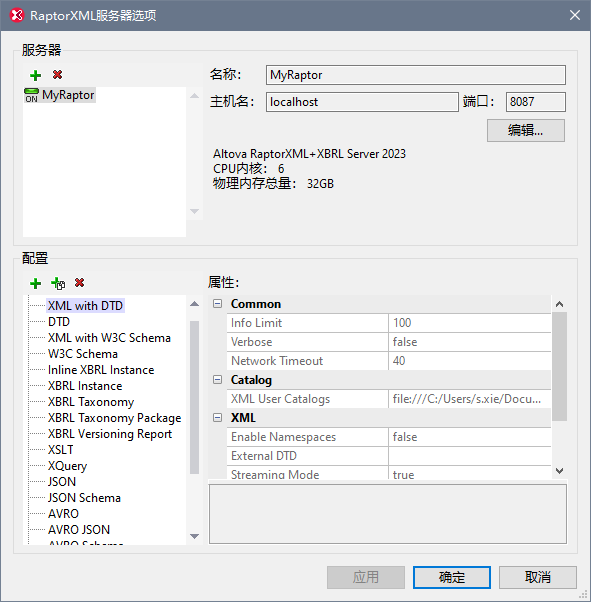591x602 pixels.
Task: Click Verbose value false
Action: pos(470,342)
